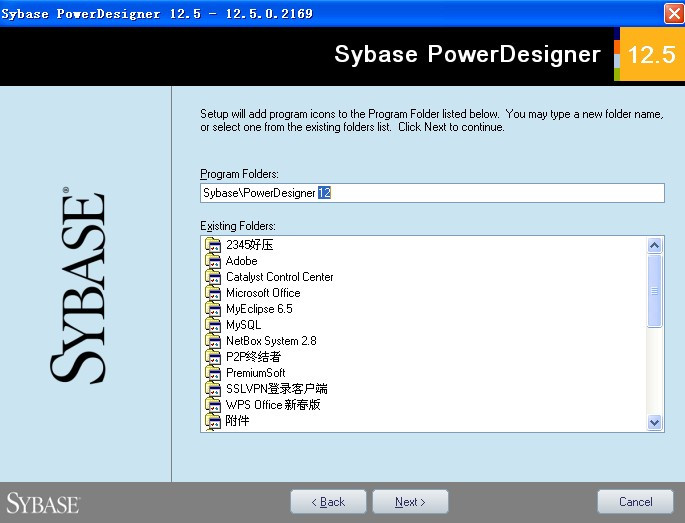The image size is (685, 523).
Task: Select the P2P终结者 entry
Action: (x=253, y=357)
